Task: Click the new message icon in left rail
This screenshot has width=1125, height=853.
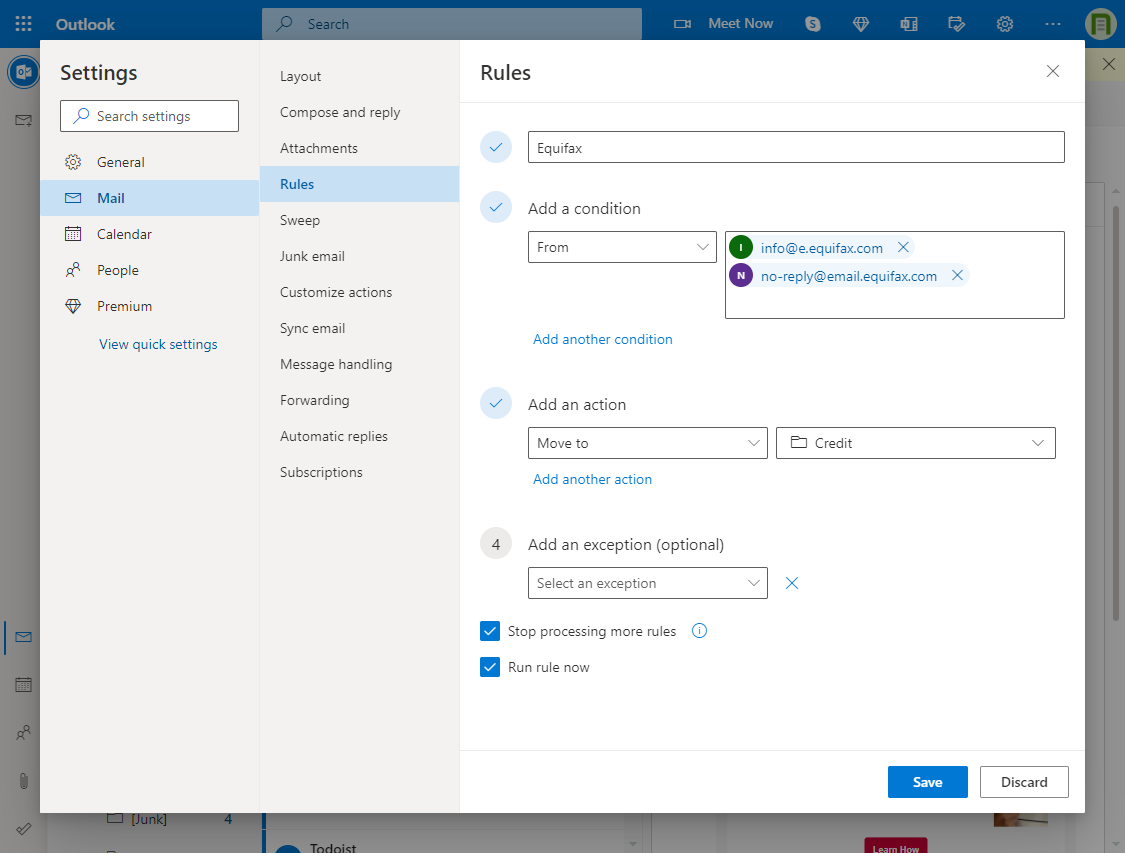Action: (x=23, y=121)
